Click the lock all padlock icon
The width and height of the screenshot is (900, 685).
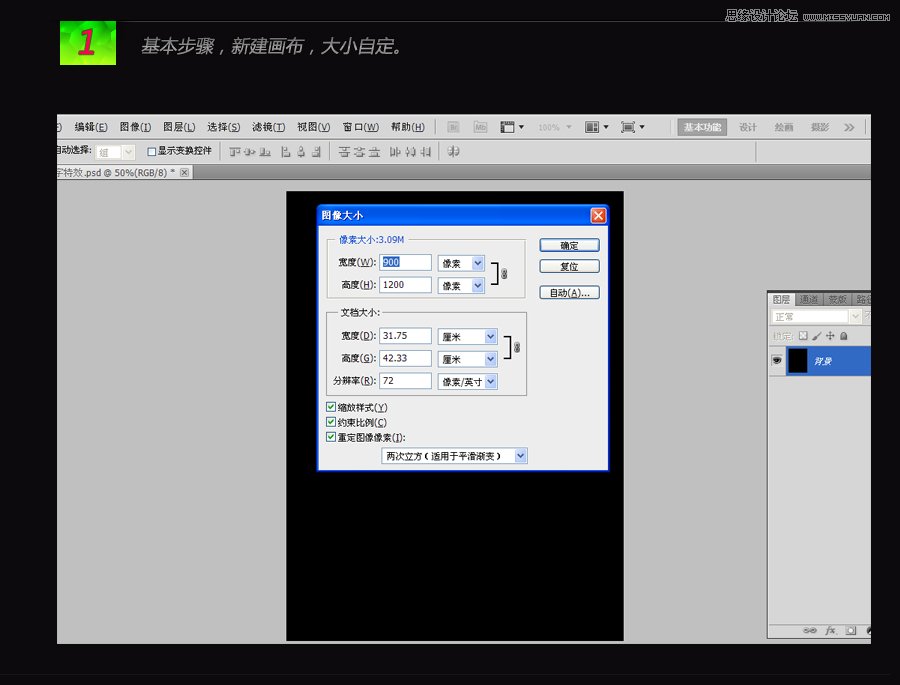click(x=843, y=336)
